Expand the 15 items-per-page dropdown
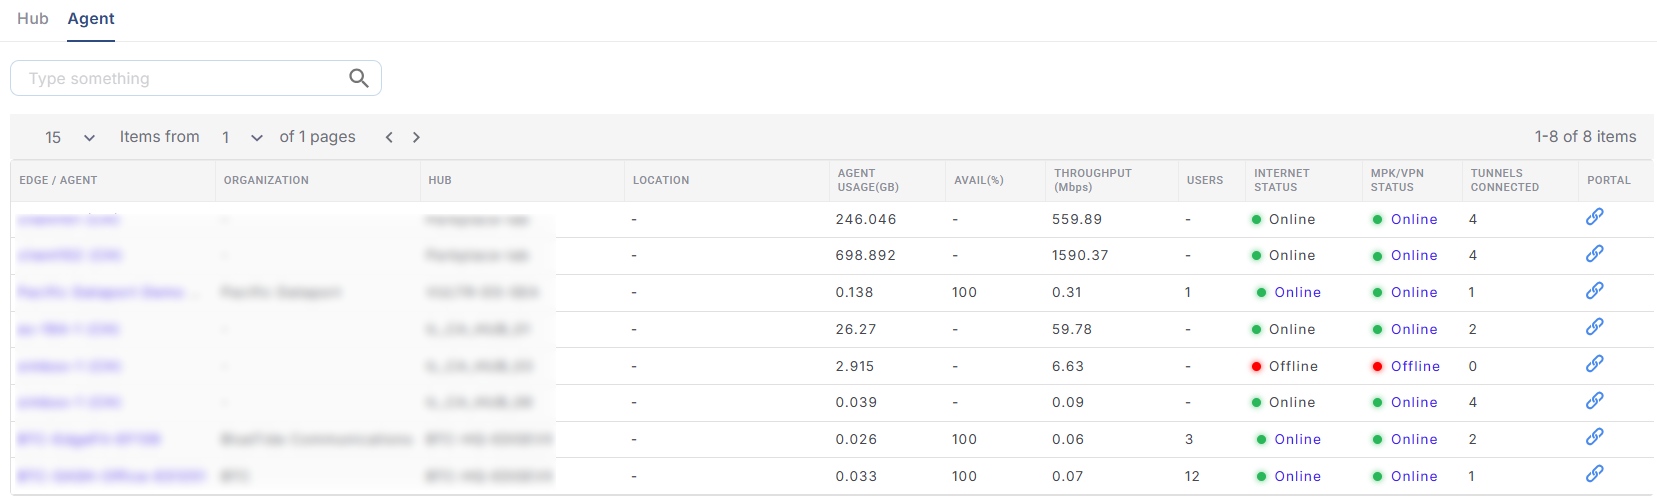 [70, 137]
